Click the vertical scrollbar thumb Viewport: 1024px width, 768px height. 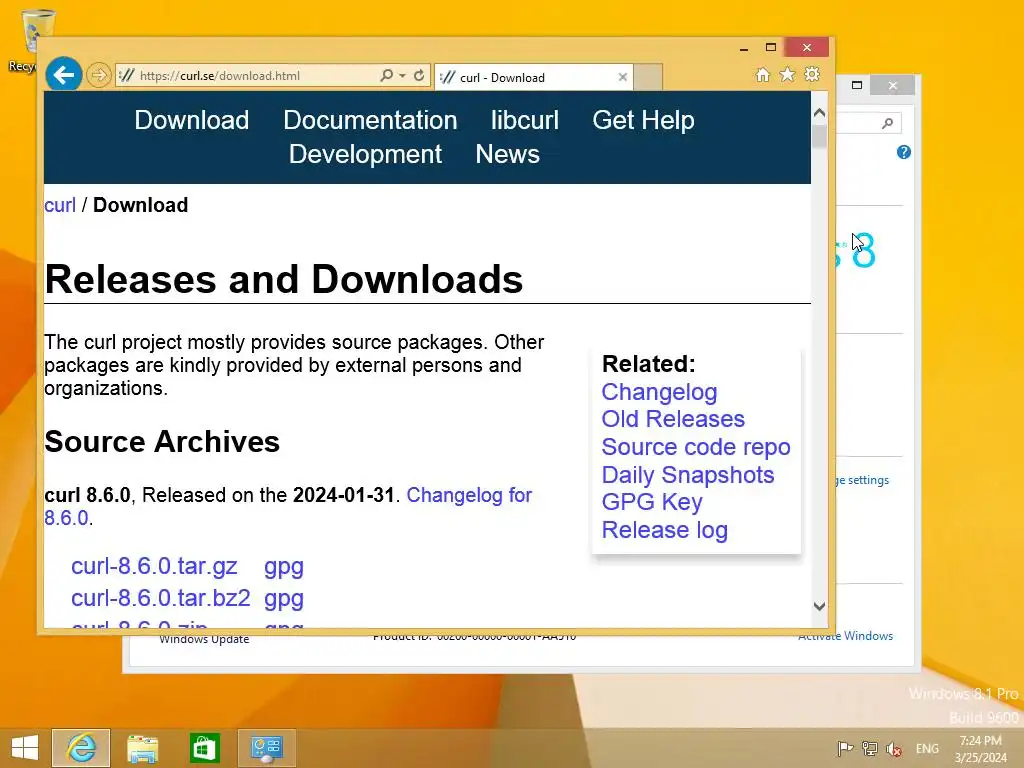click(x=820, y=136)
